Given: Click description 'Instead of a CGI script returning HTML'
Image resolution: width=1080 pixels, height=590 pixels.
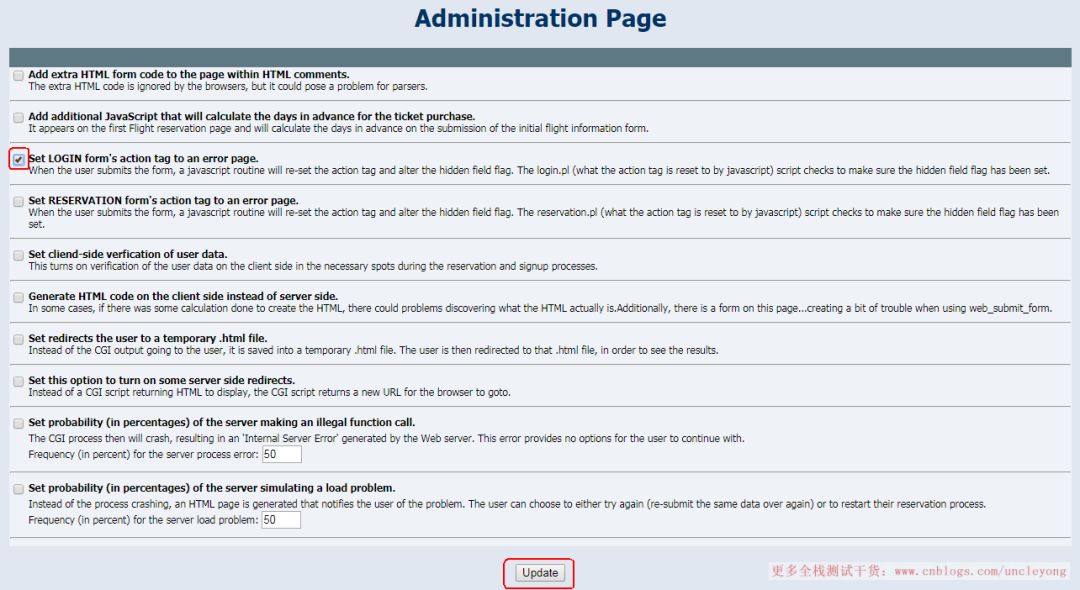Looking at the screenshot, I should click(269, 392).
